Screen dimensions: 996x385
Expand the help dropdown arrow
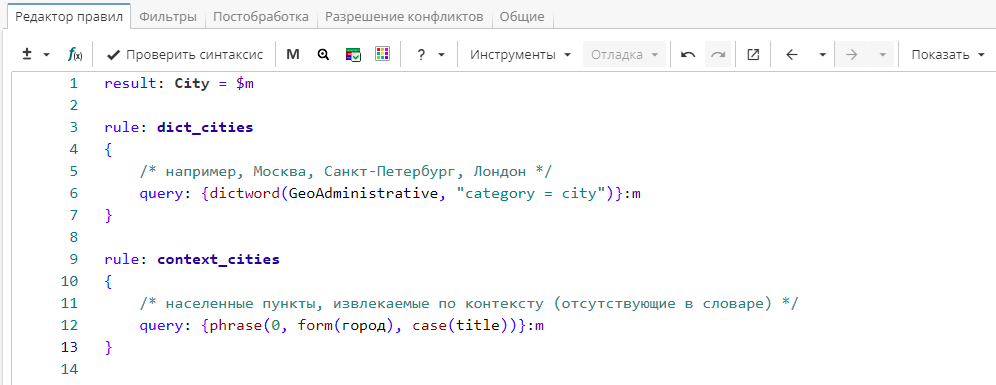click(x=442, y=55)
